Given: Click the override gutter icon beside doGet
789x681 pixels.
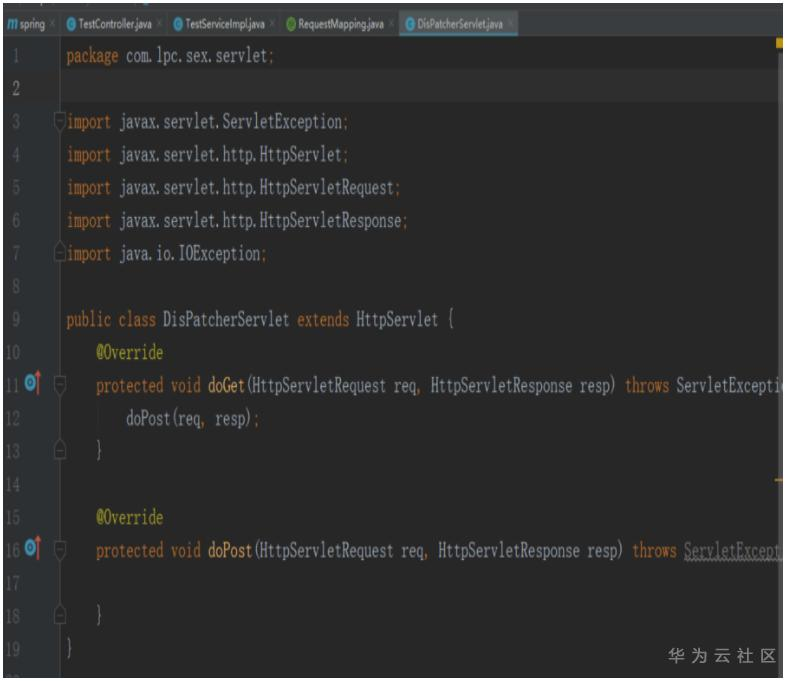Looking at the screenshot, I should coord(33,384).
